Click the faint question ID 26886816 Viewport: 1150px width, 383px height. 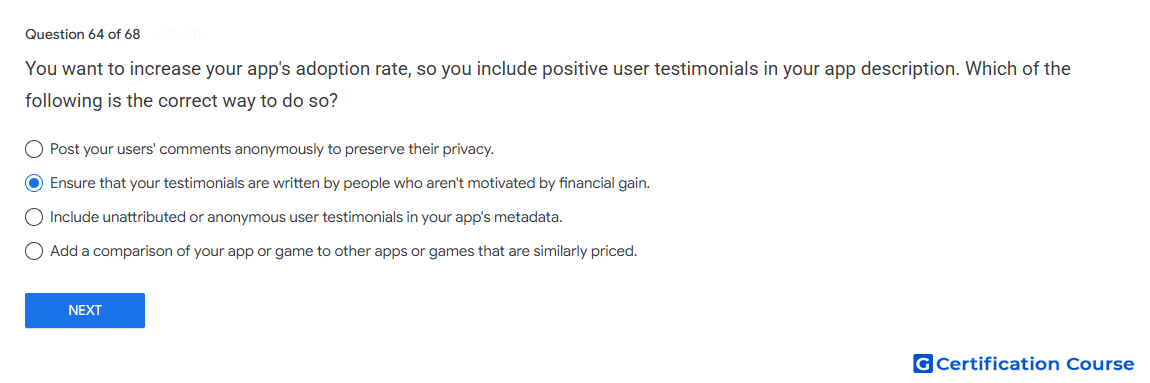[x=180, y=34]
